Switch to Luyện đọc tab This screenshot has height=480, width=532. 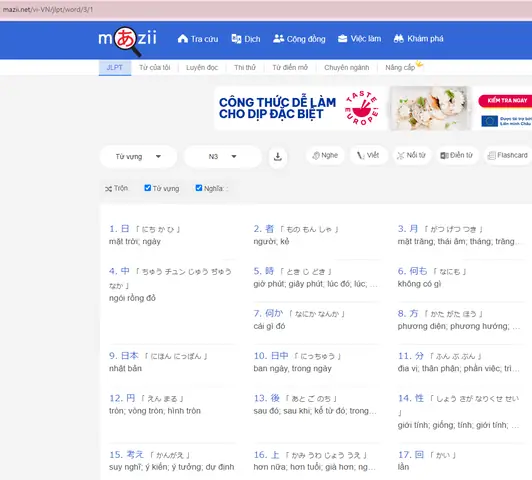(202, 68)
